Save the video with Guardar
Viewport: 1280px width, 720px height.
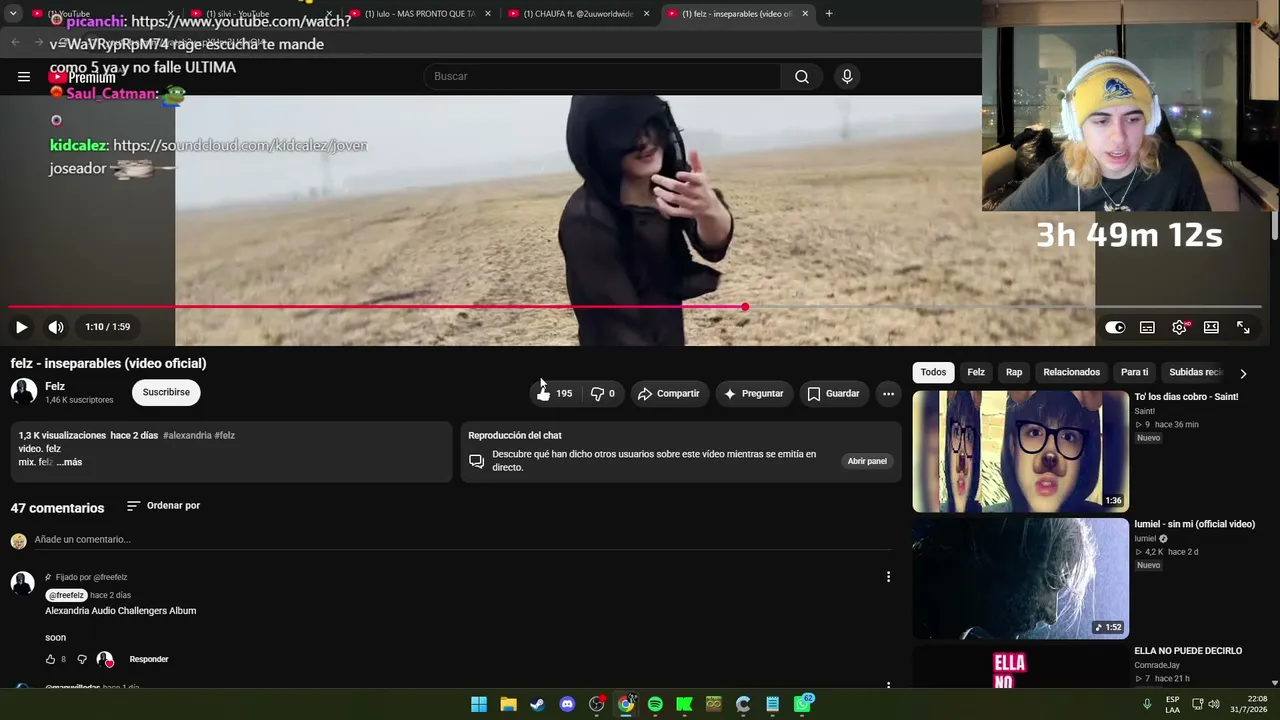pyautogui.click(x=833, y=393)
